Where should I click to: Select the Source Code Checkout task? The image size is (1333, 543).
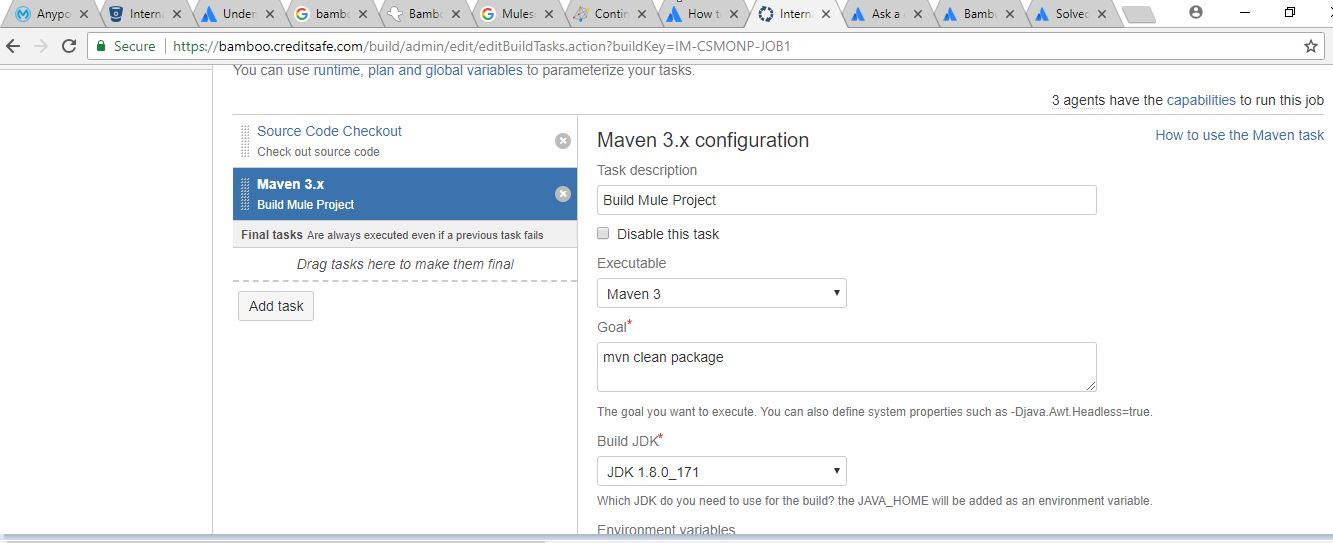pos(405,141)
